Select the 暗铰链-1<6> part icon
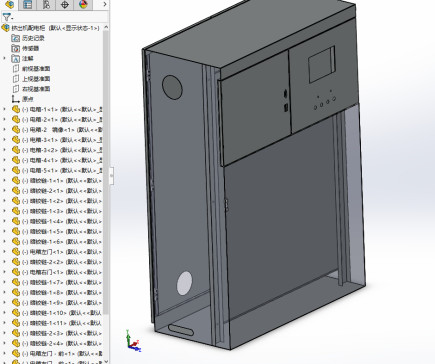This screenshot has height=364, width=435. (x=16, y=241)
